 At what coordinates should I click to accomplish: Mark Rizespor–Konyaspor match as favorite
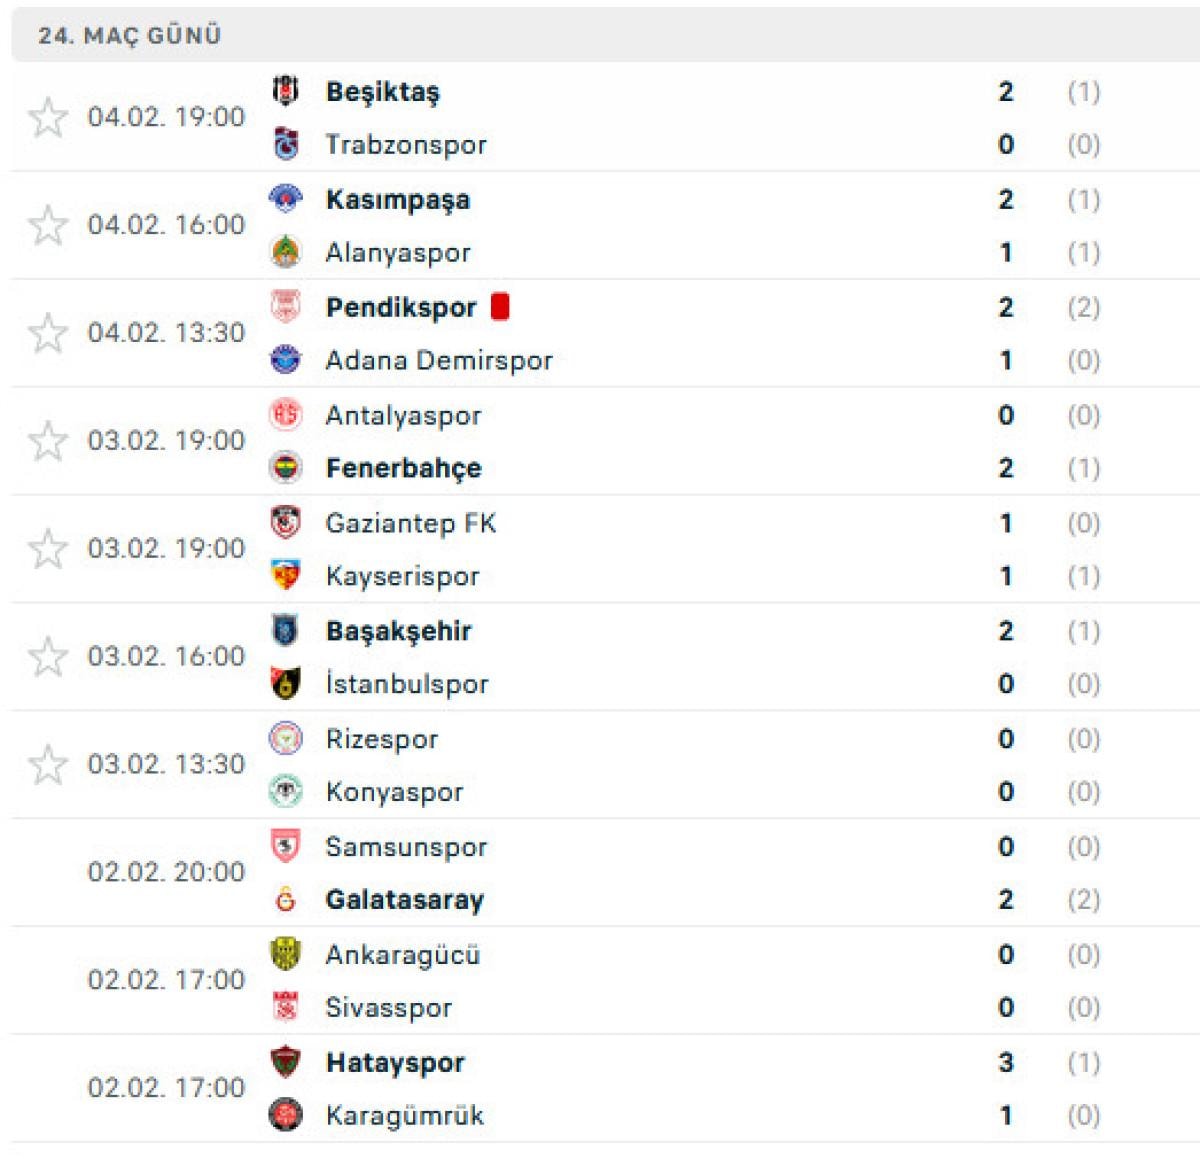tap(48, 766)
